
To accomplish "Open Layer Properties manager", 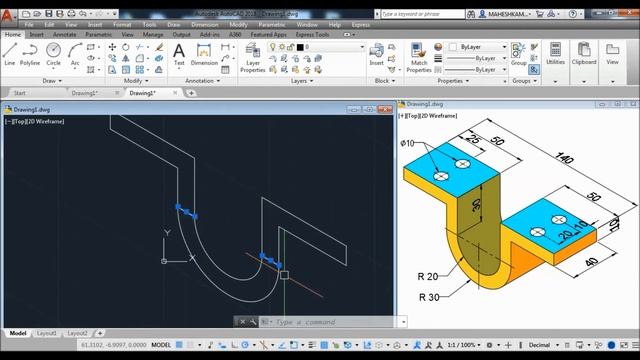I will point(253,58).
